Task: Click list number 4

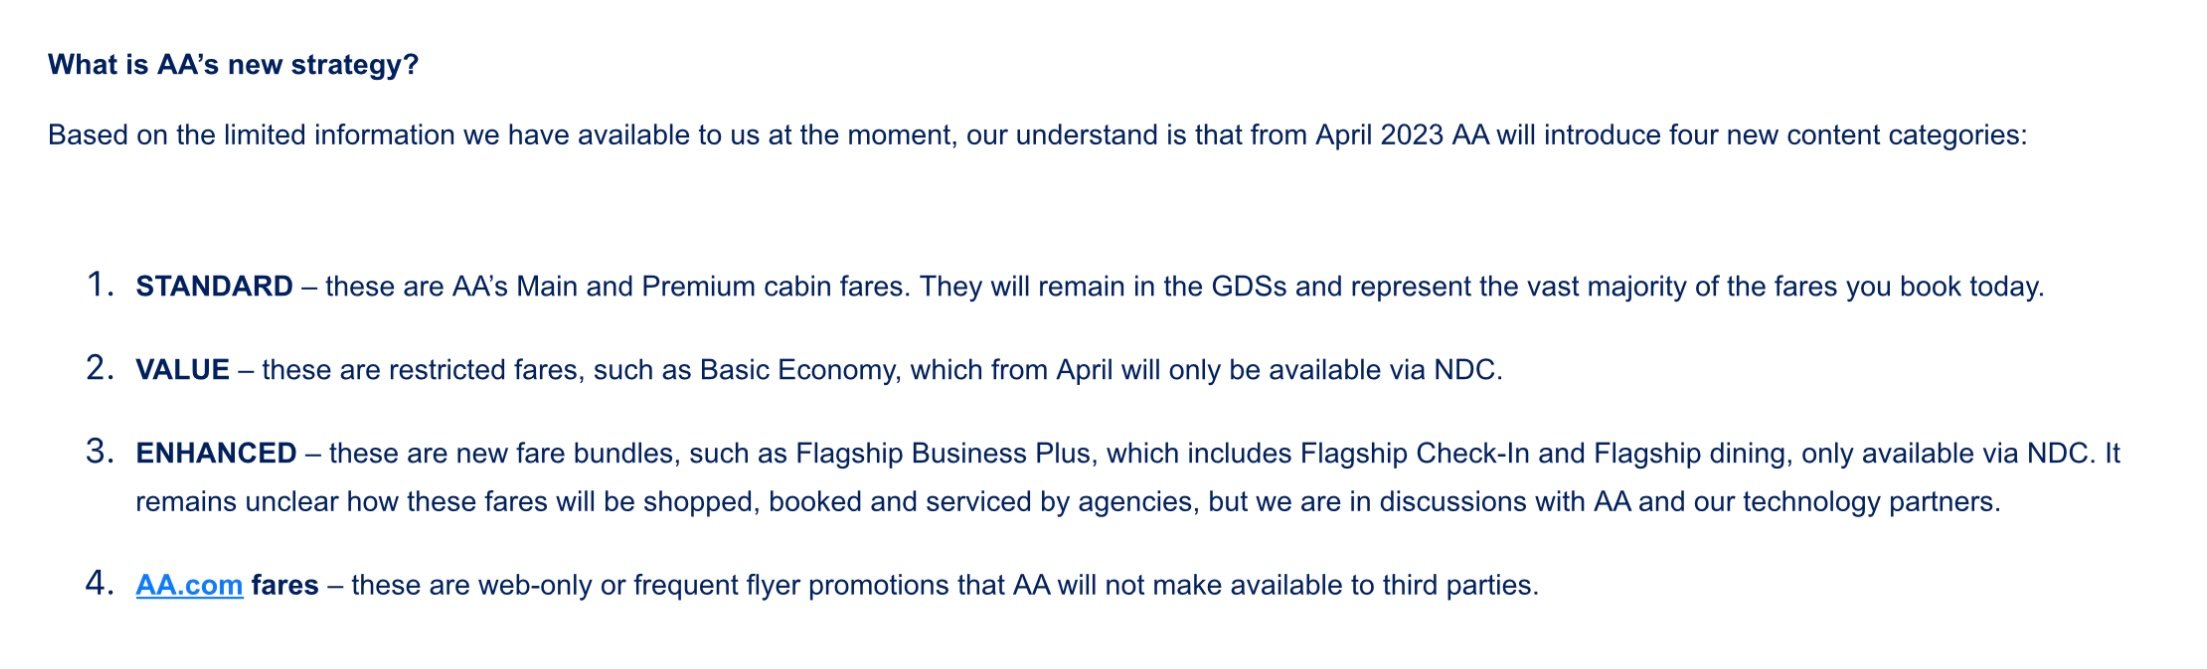Action: 100,583
